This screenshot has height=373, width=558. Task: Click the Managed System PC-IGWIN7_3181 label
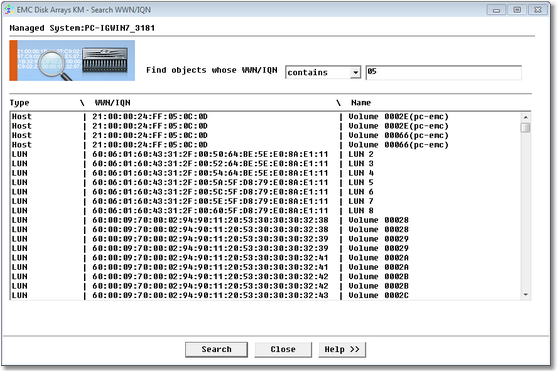click(x=82, y=28)
